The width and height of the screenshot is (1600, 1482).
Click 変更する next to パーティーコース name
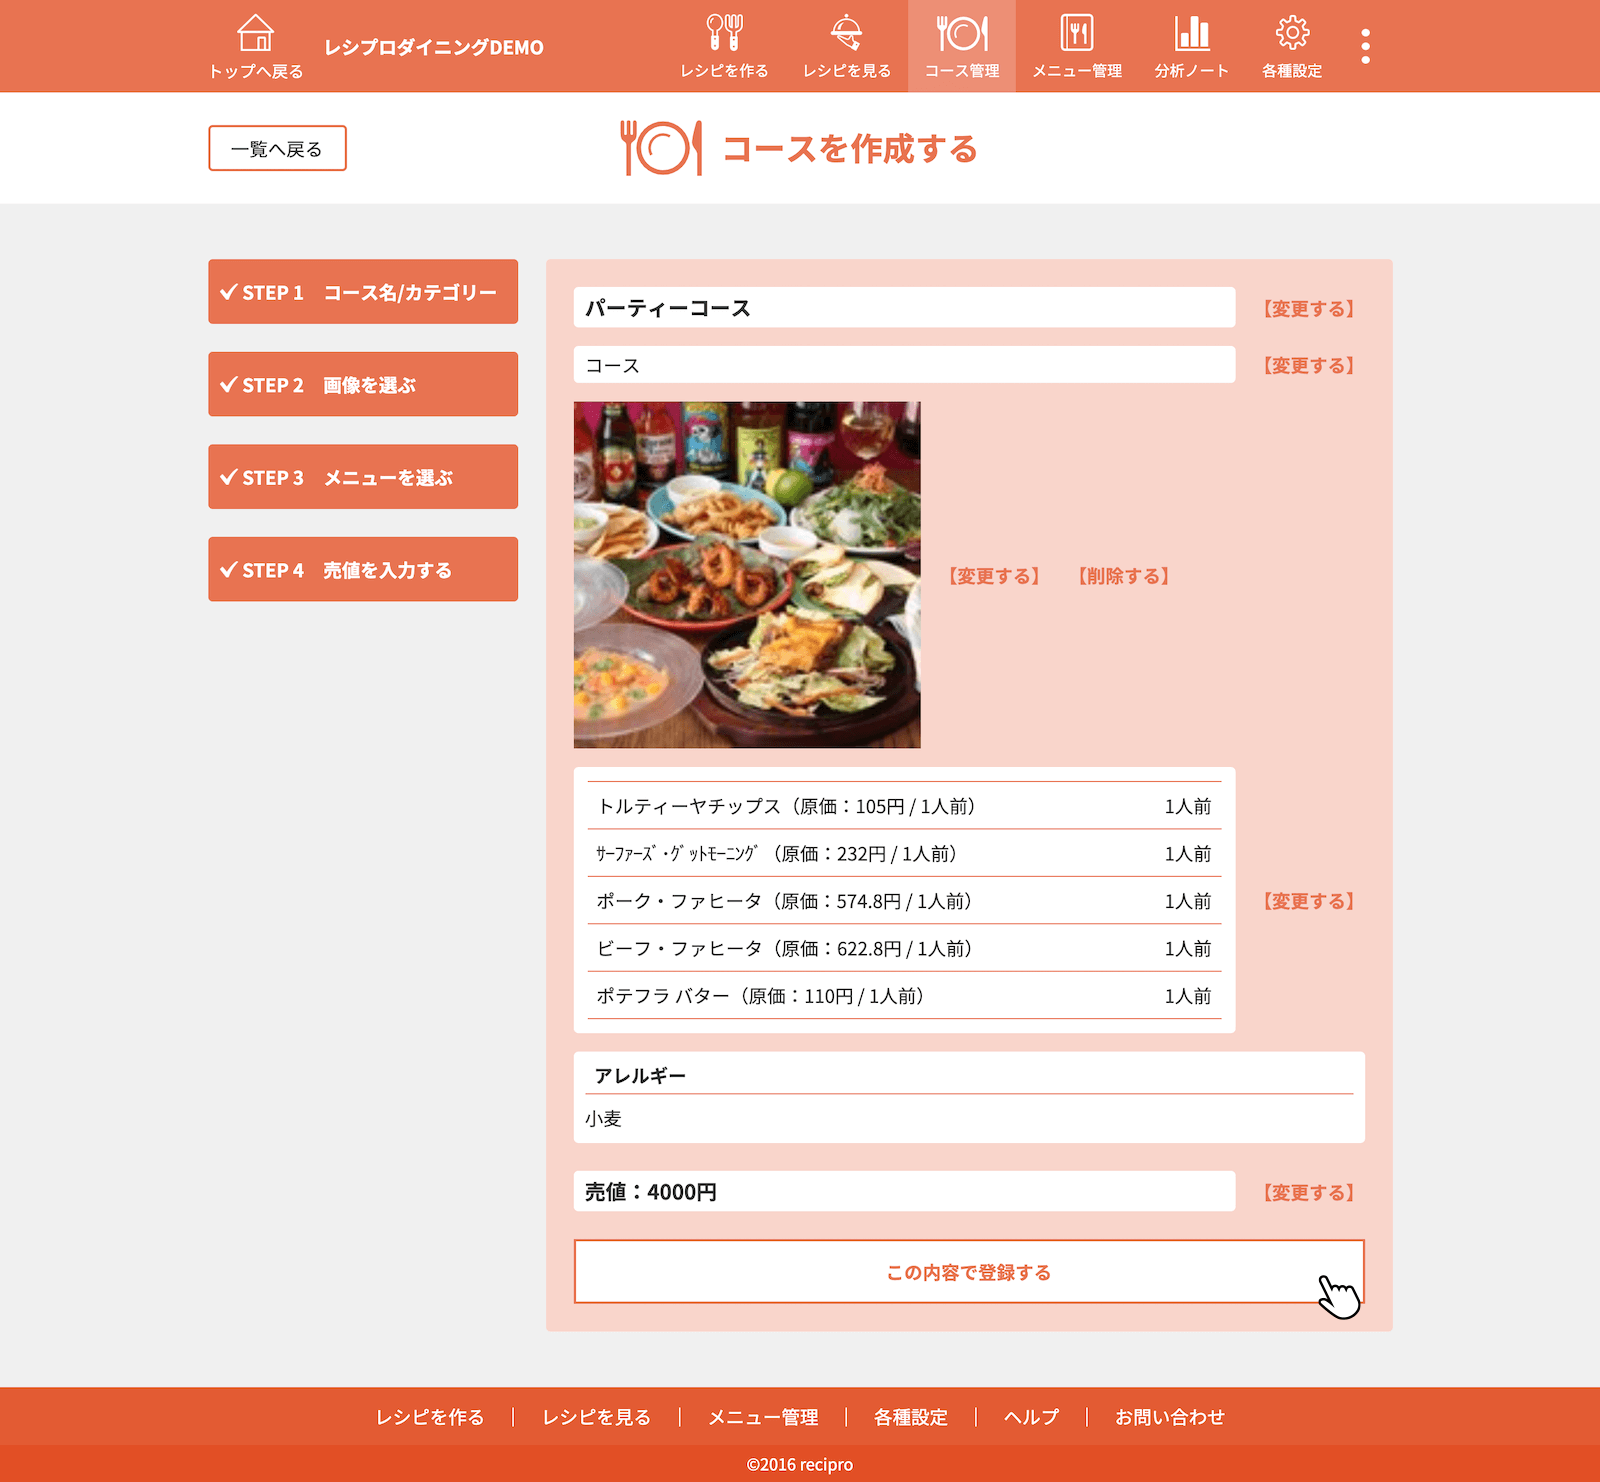pos(1308,309)
